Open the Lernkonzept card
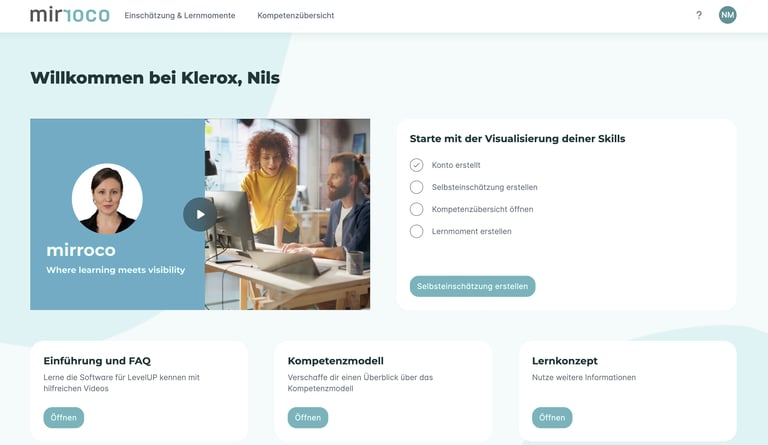768x445 pixels. point(552,418)
